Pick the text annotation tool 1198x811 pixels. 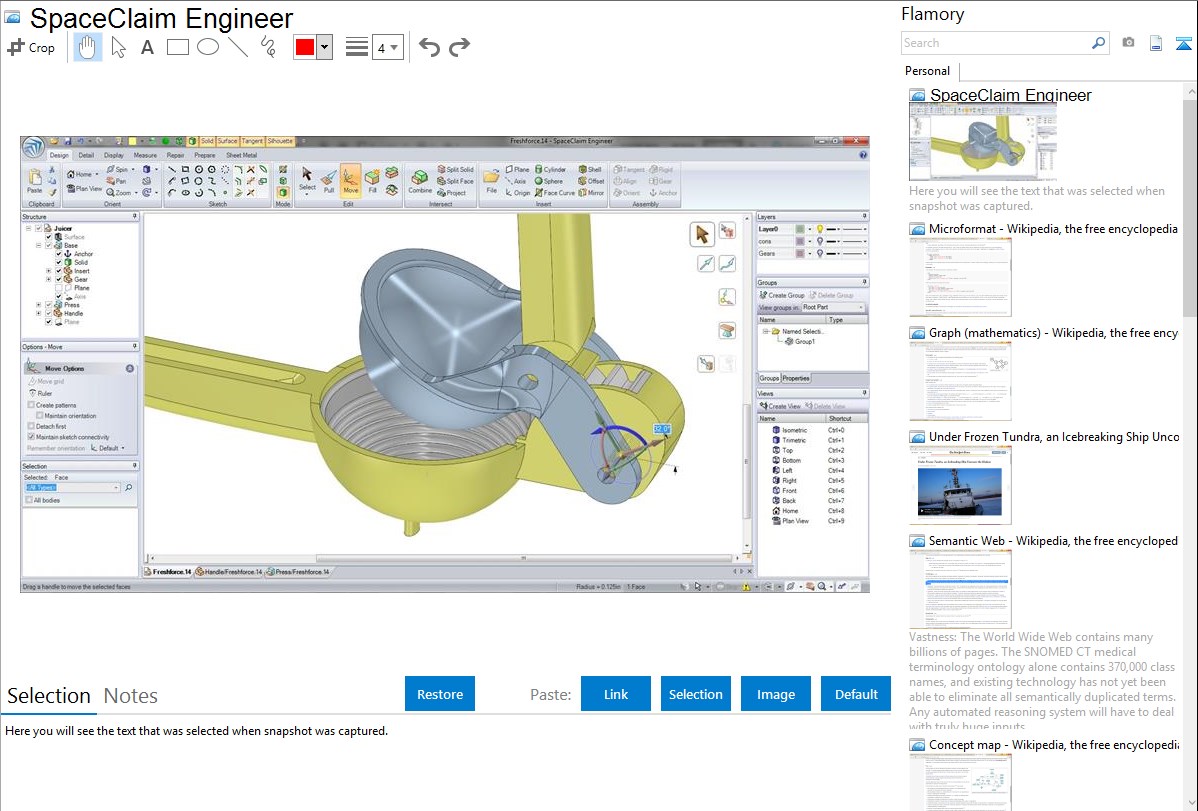[x=147, y=47]
